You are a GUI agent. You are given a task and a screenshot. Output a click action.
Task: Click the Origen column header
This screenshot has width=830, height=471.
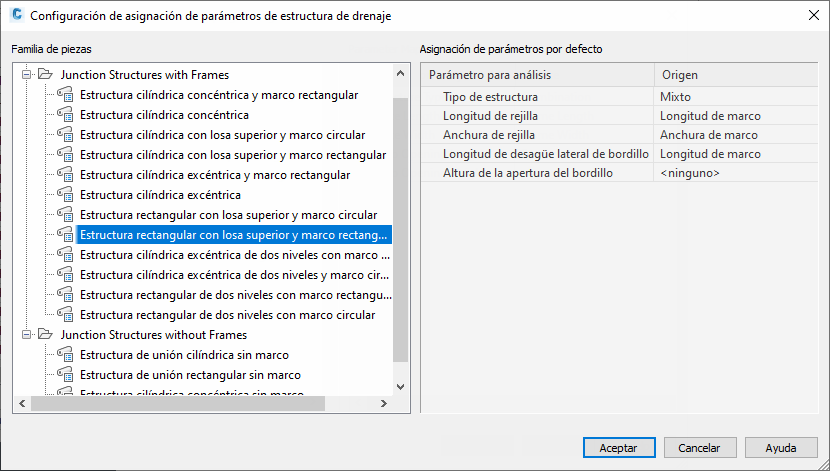pos(735,75)
